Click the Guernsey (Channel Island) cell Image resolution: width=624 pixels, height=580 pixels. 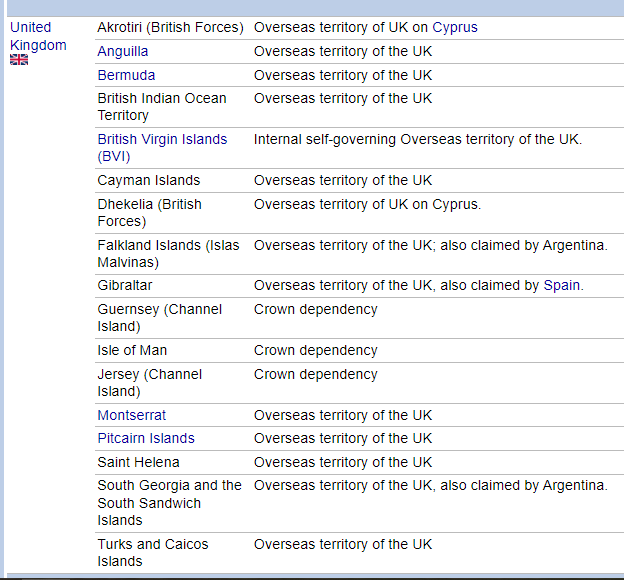[x=159, y=318]
